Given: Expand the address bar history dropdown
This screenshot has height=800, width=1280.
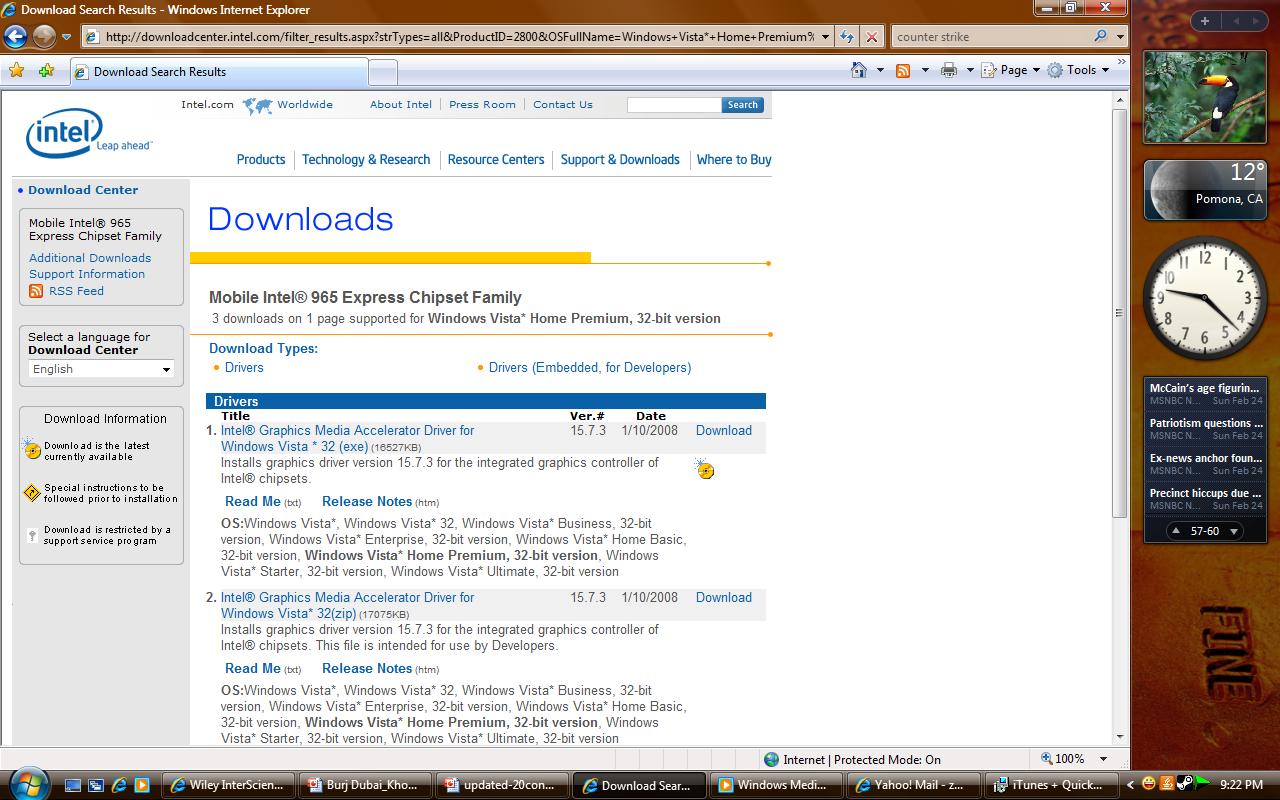Looking at the screenshot, I should point(825,37).
